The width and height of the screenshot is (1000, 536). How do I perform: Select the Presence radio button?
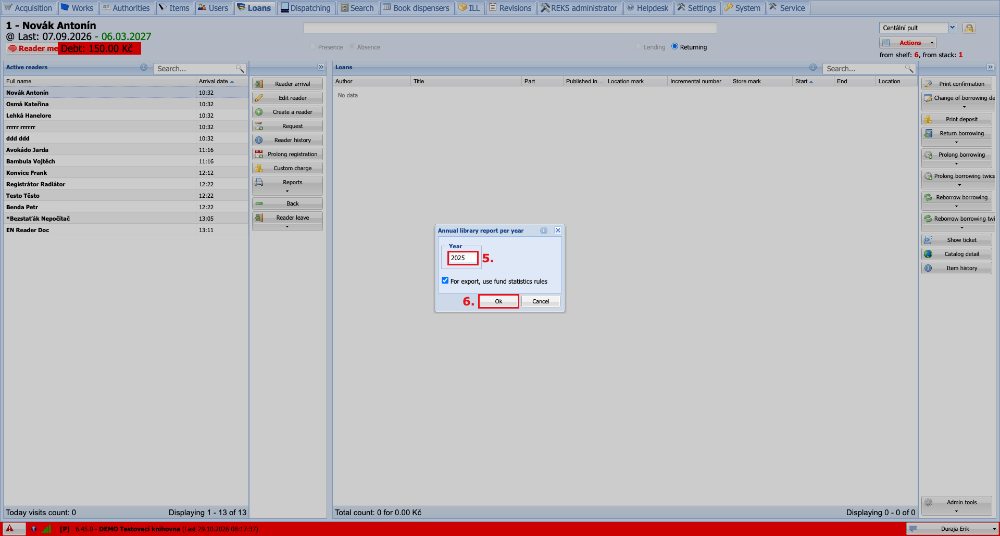(x=312, y=47)
